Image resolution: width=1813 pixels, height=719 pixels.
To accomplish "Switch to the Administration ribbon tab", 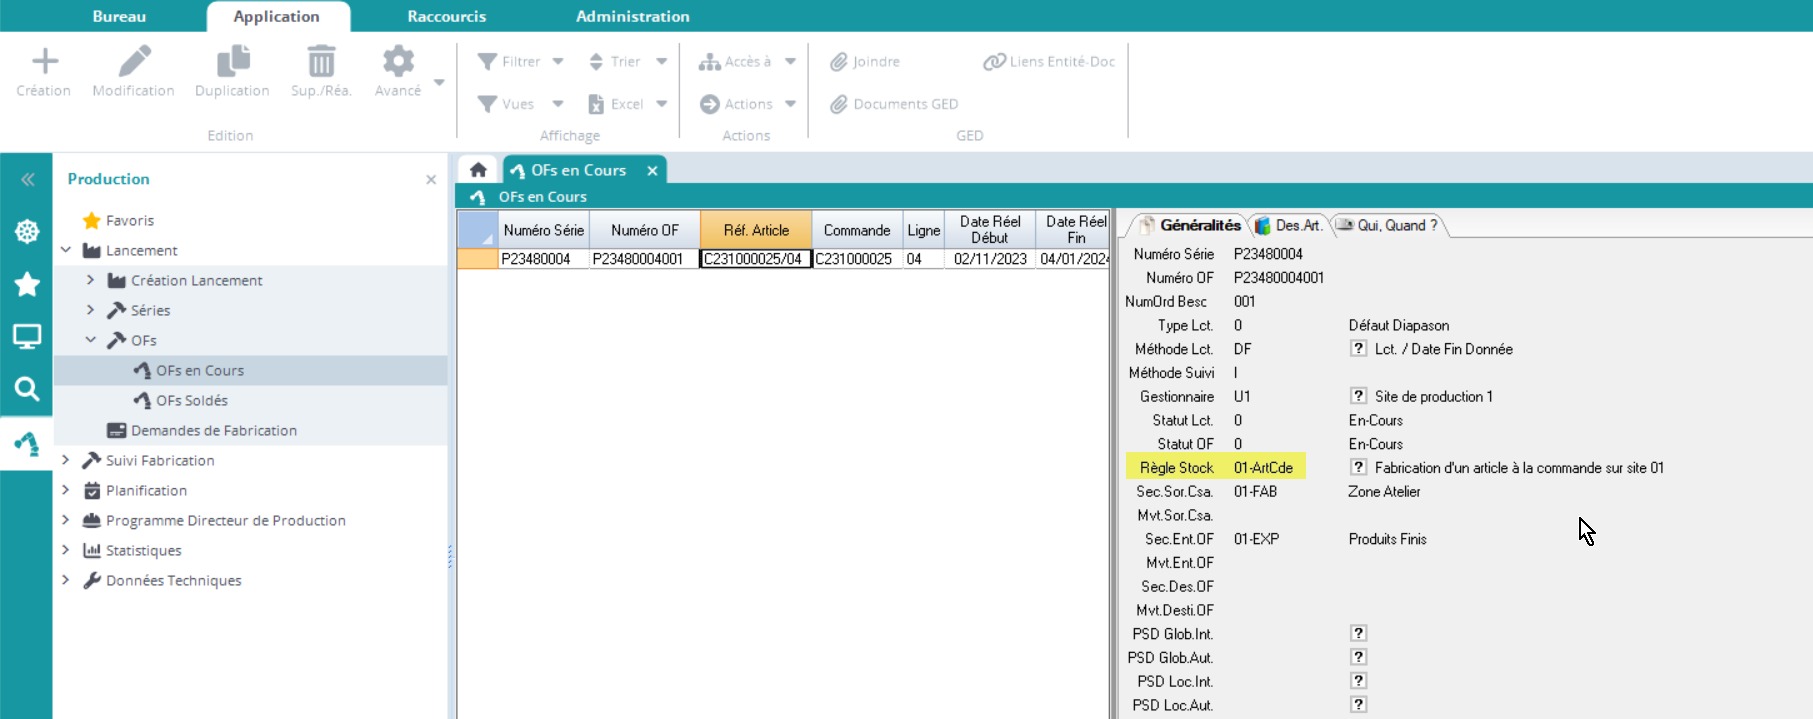I will tap(632, 16).
